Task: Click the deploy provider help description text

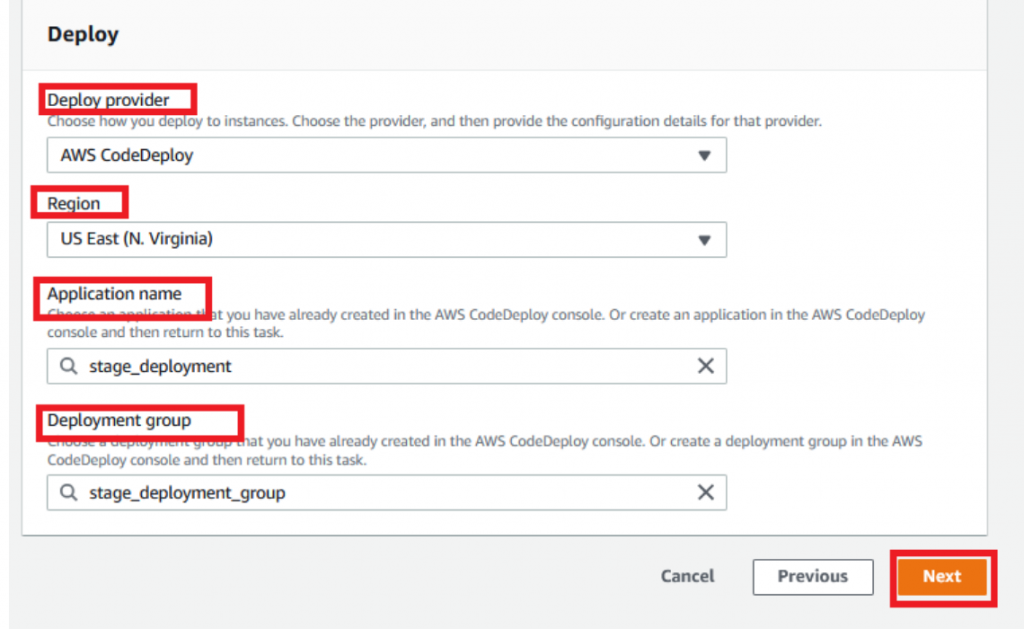Action: pyautogui.click(x=435, y=121)
